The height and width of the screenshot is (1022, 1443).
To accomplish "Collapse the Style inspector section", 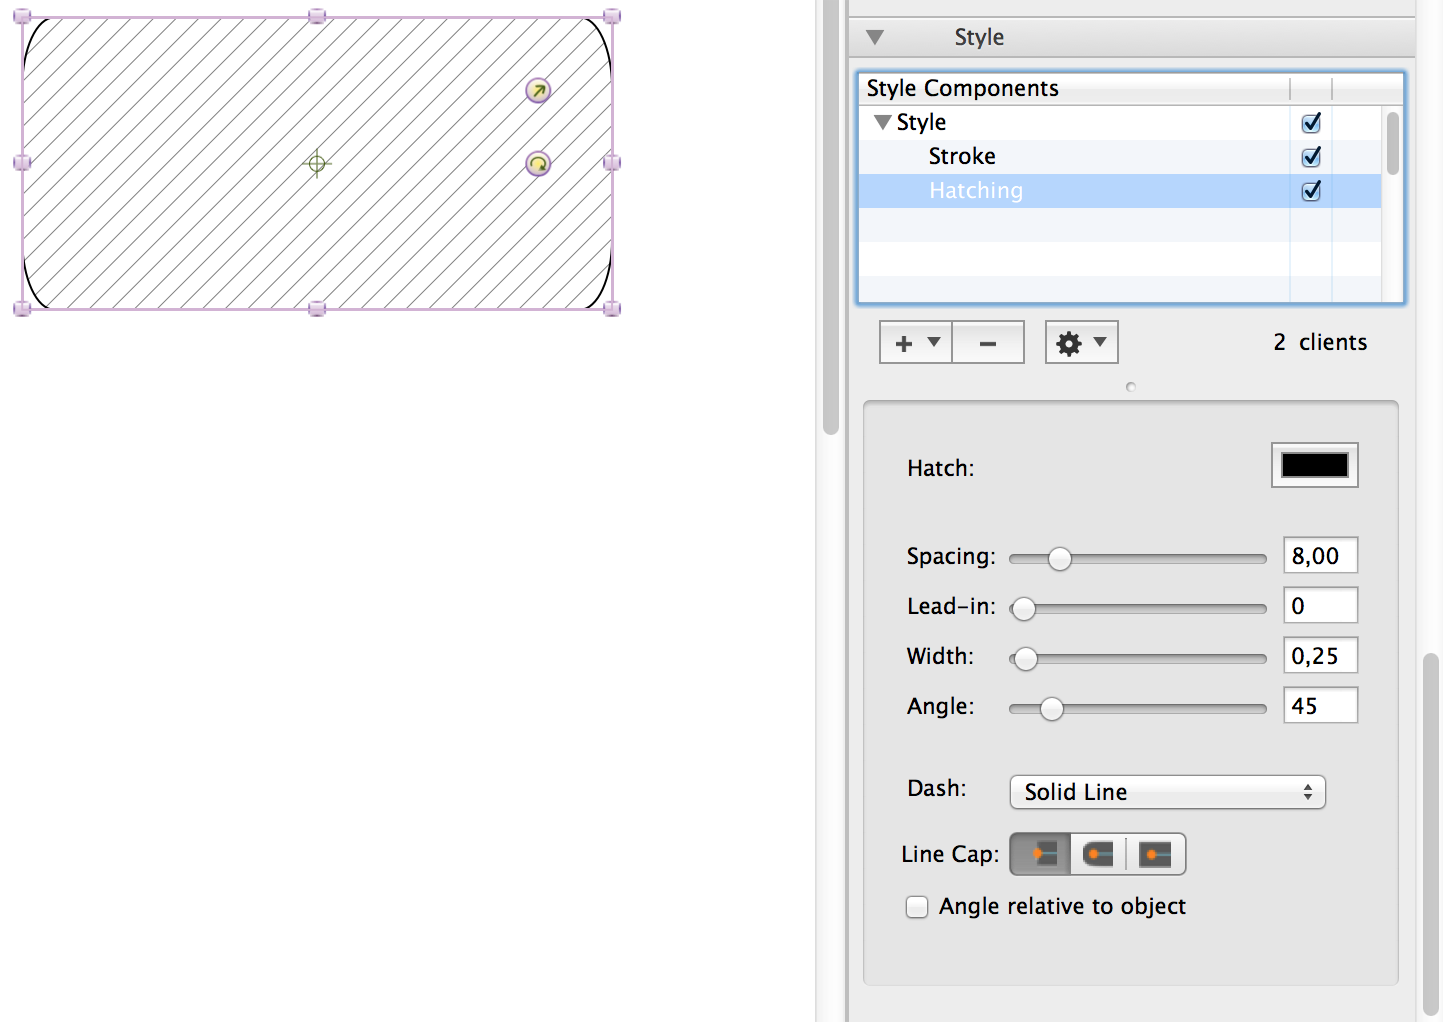I will tap(875, 38).
